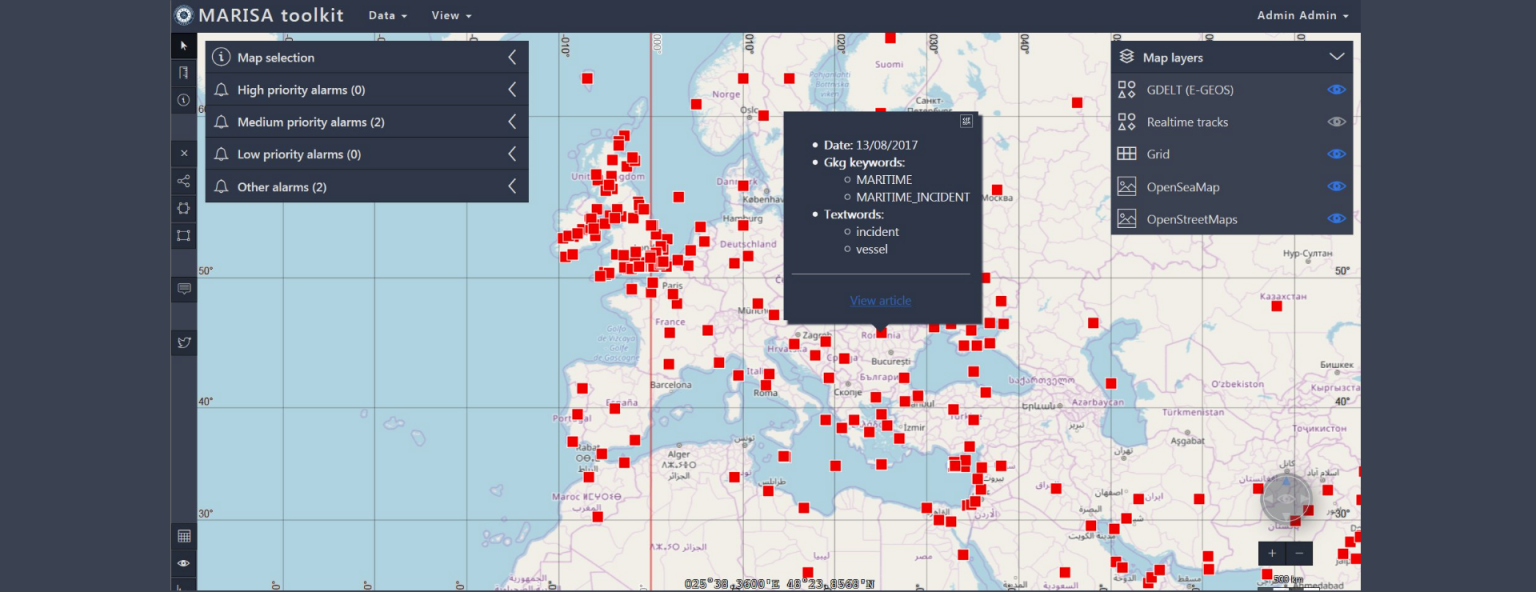Click the share icon in the sidebar

click(x=183, y=181)
